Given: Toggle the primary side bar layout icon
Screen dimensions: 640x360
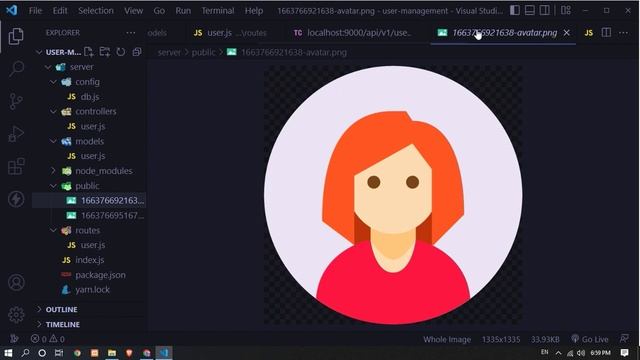Looking at the screenshot, I should point(515,10).
